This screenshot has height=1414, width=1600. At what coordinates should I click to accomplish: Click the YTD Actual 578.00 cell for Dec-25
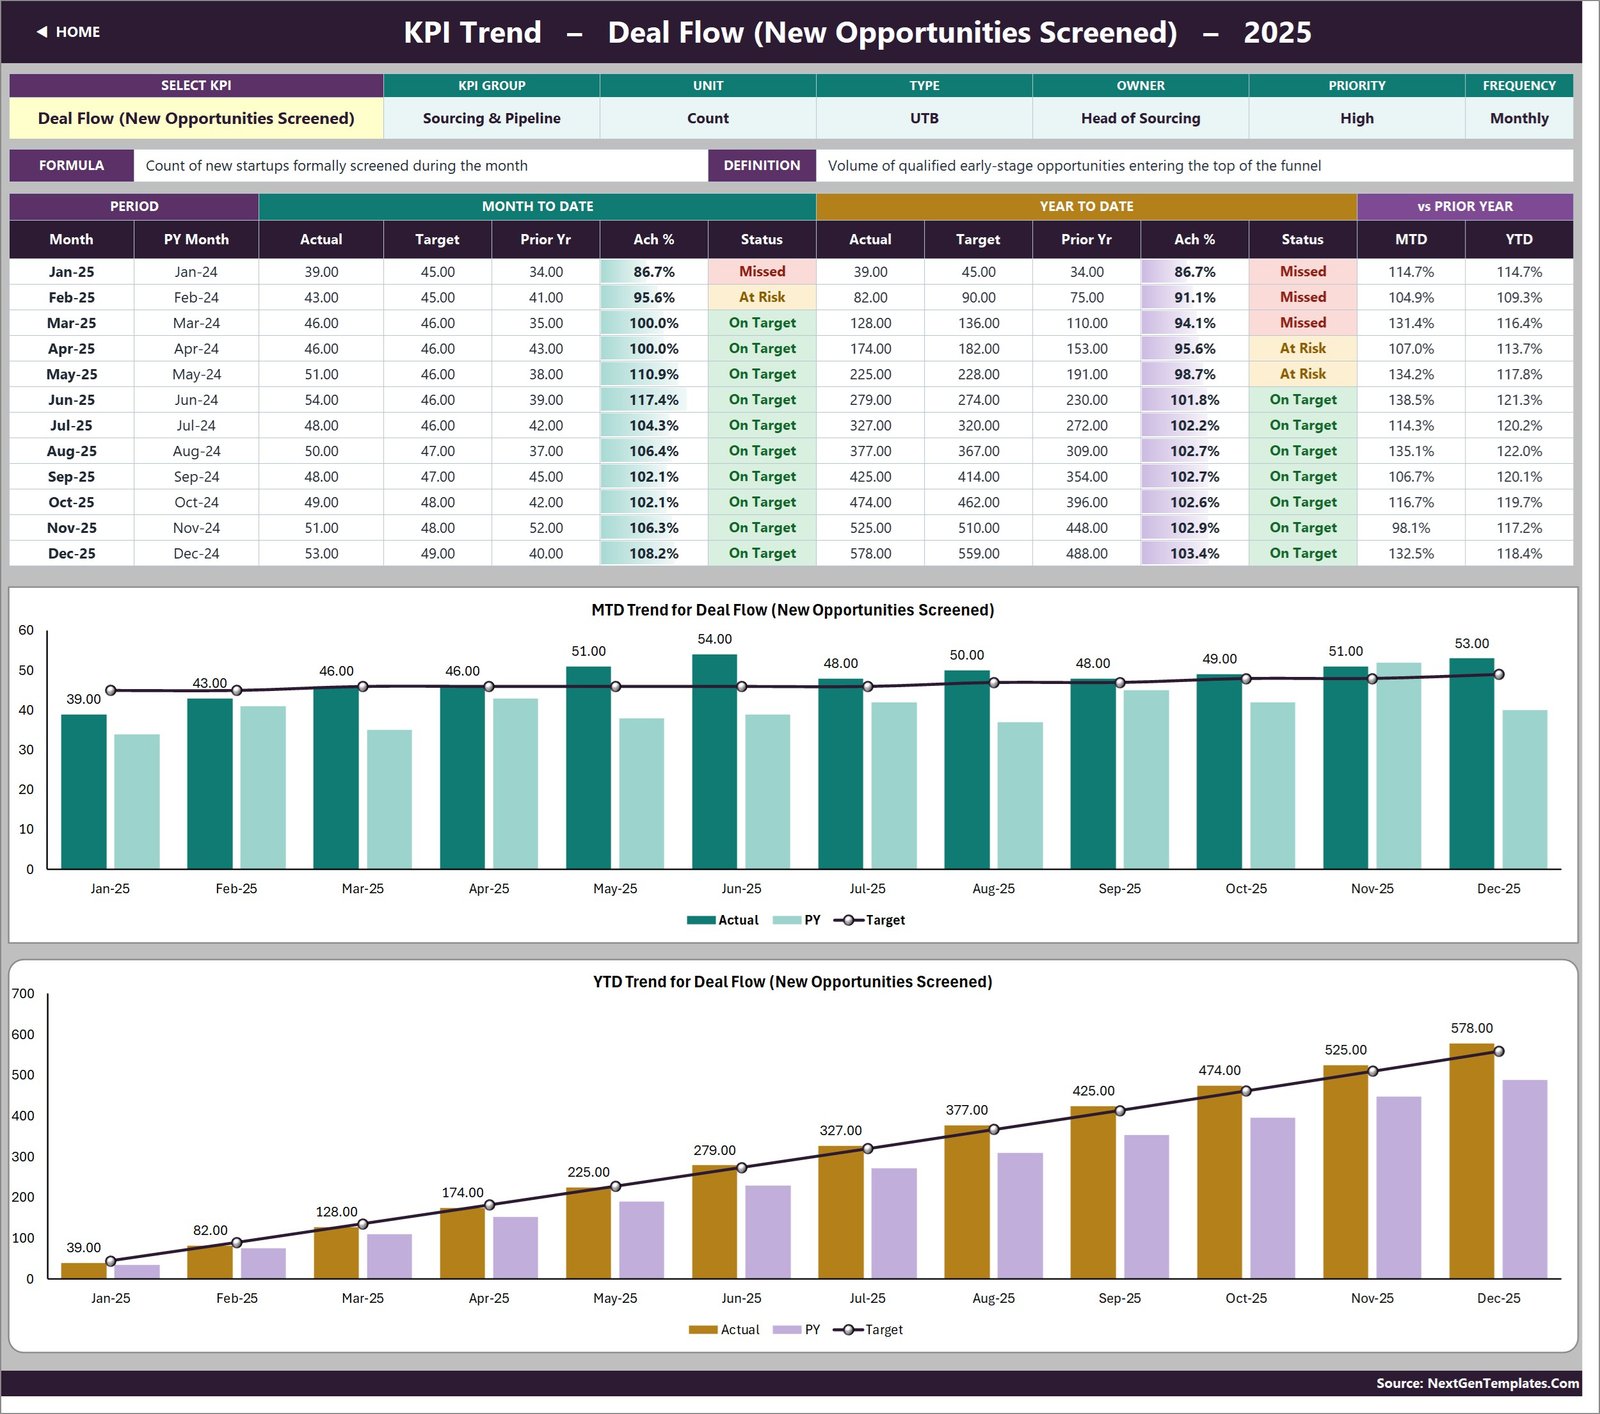tap(870, 553)
